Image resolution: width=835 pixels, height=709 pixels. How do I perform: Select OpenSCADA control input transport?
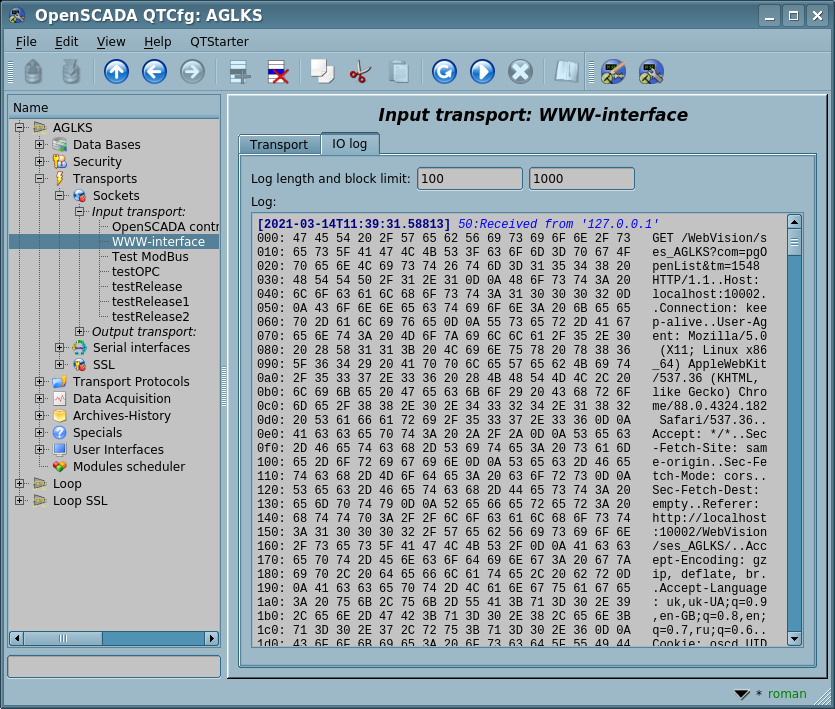tap(165, 227)
